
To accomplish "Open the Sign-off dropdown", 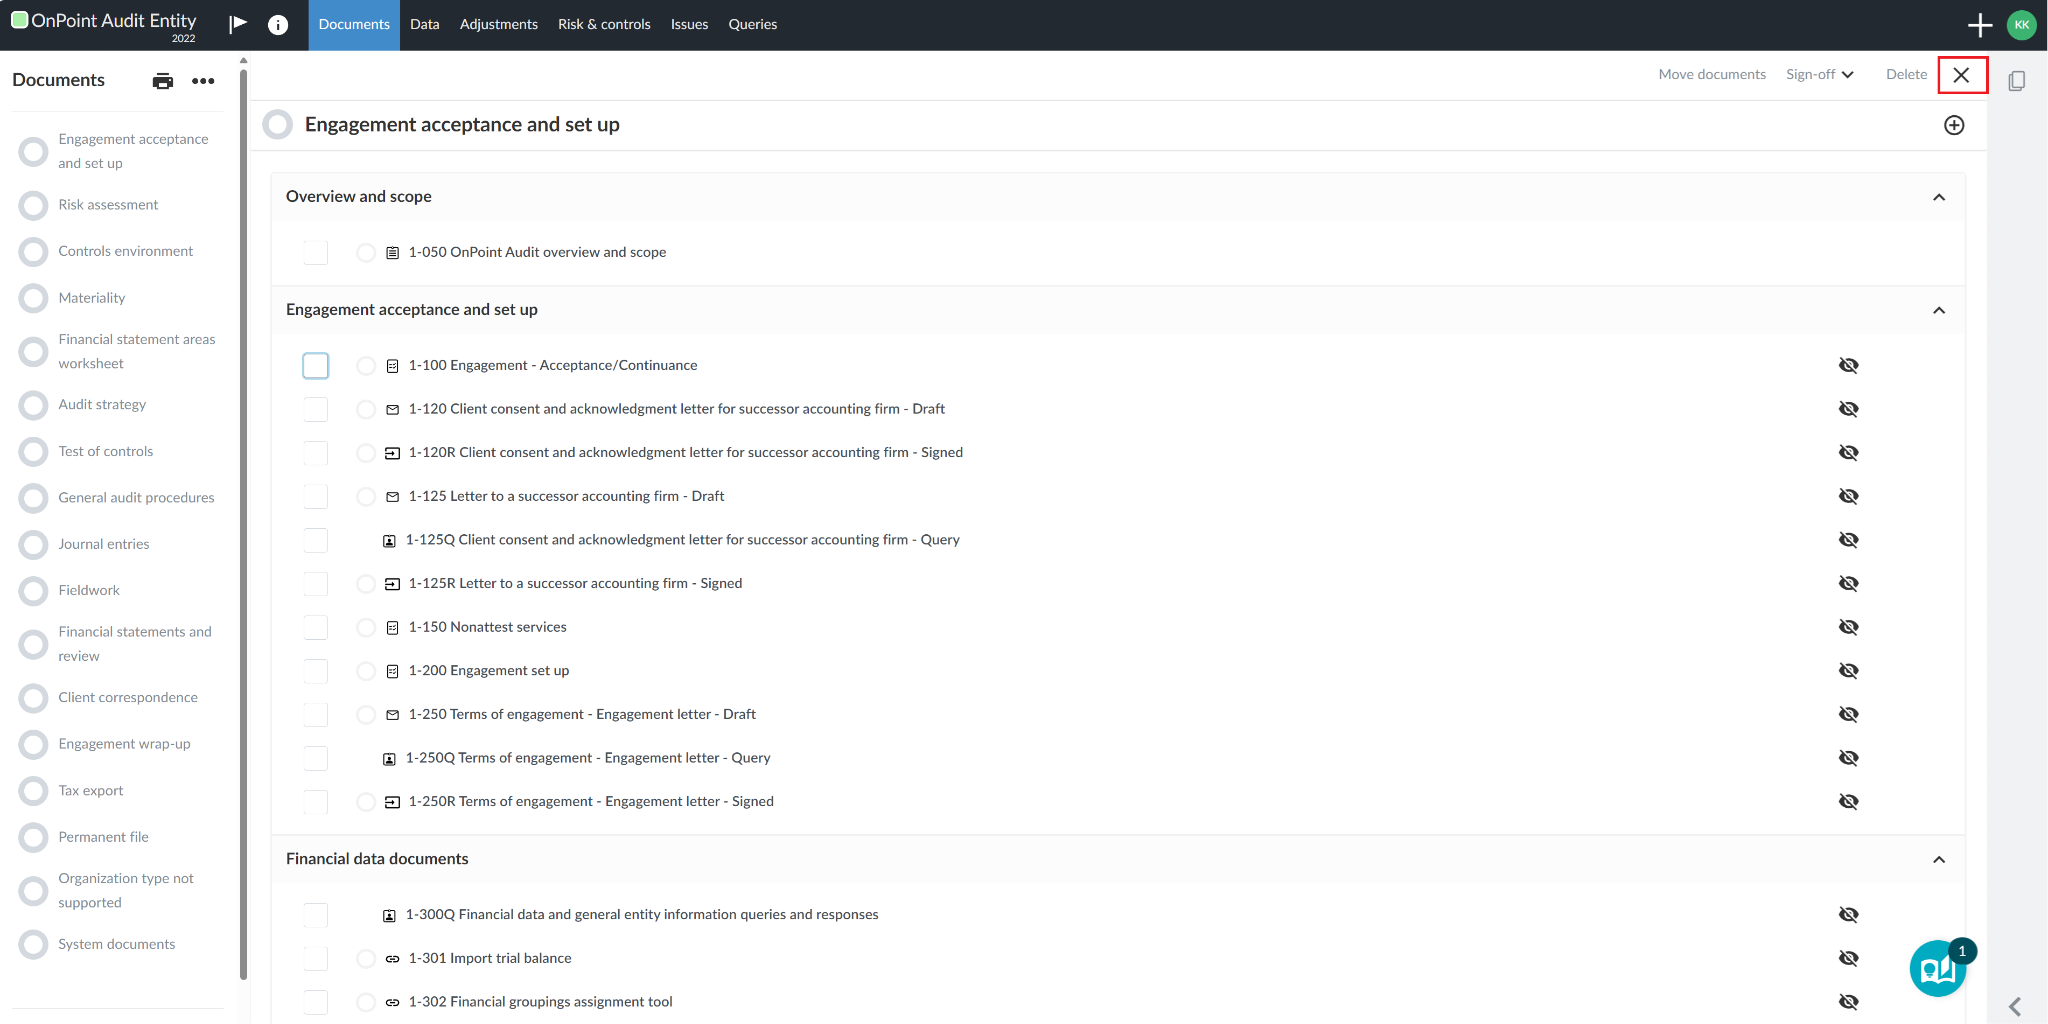I will [1818, 74].
